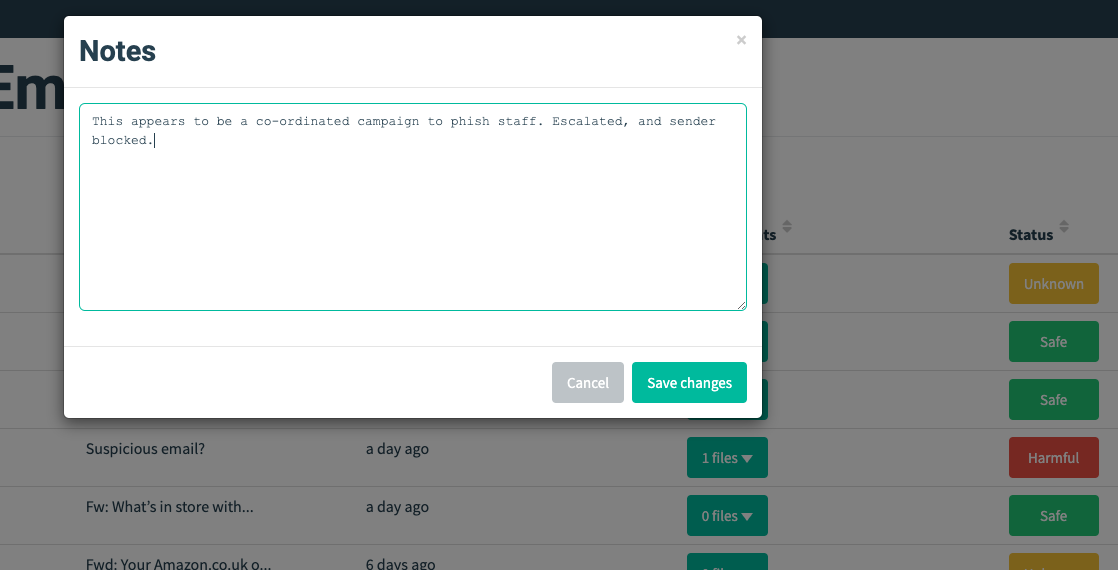Select the Fw: What's in store with... subject

point(170,507)
